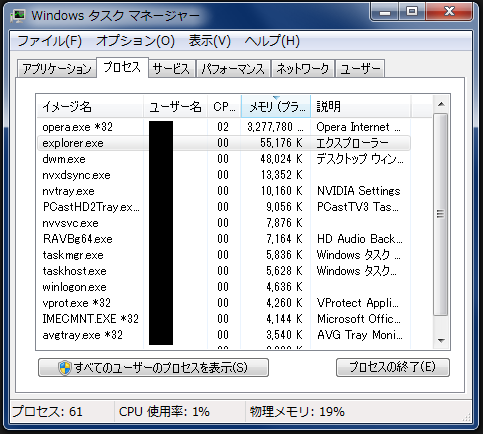This screenshot has width=483, height=434.
Task: Click the メモリ column header
Action: click(x=276, y=107)
